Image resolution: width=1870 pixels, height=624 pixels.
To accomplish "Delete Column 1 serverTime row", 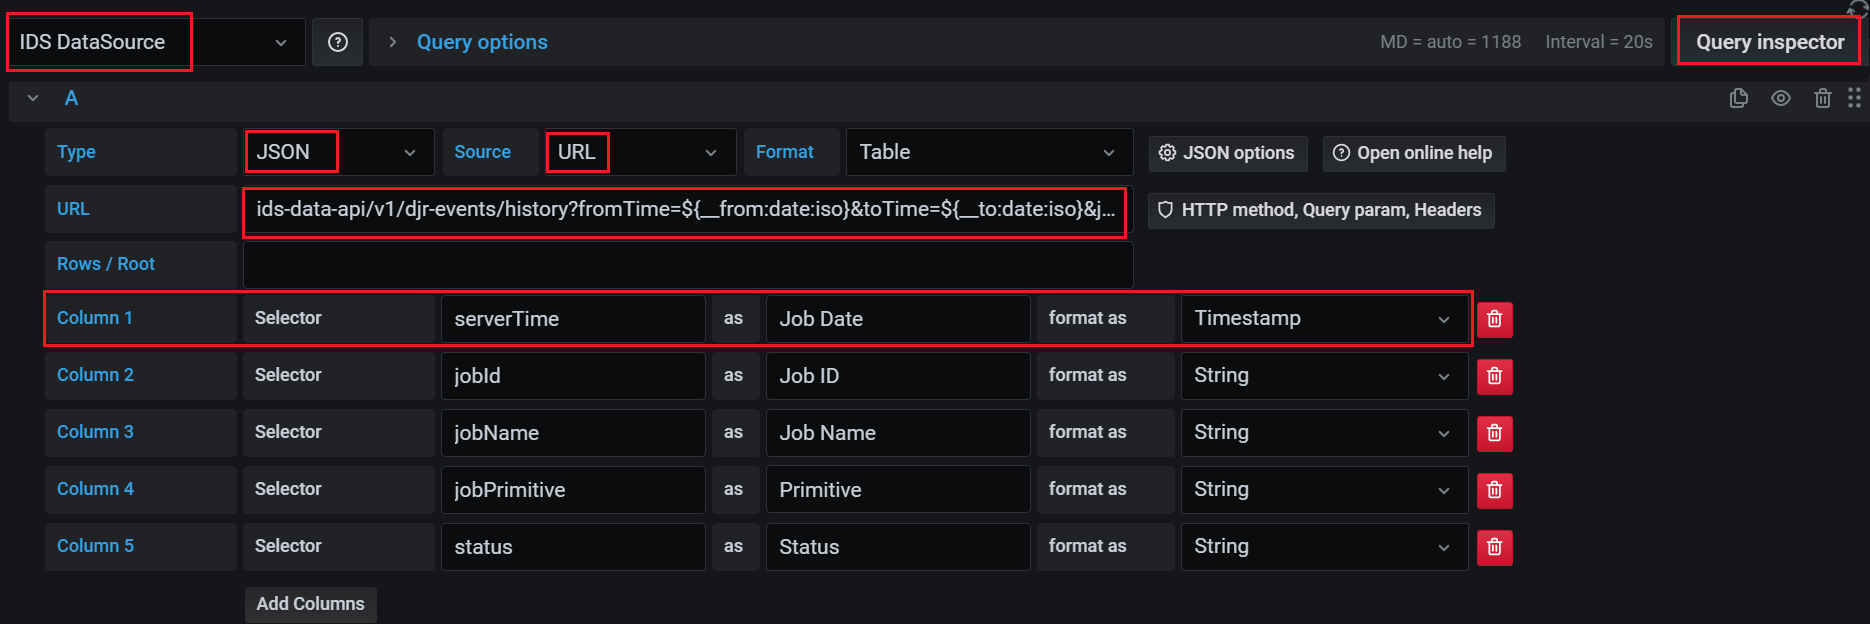I will [1494, 319].
